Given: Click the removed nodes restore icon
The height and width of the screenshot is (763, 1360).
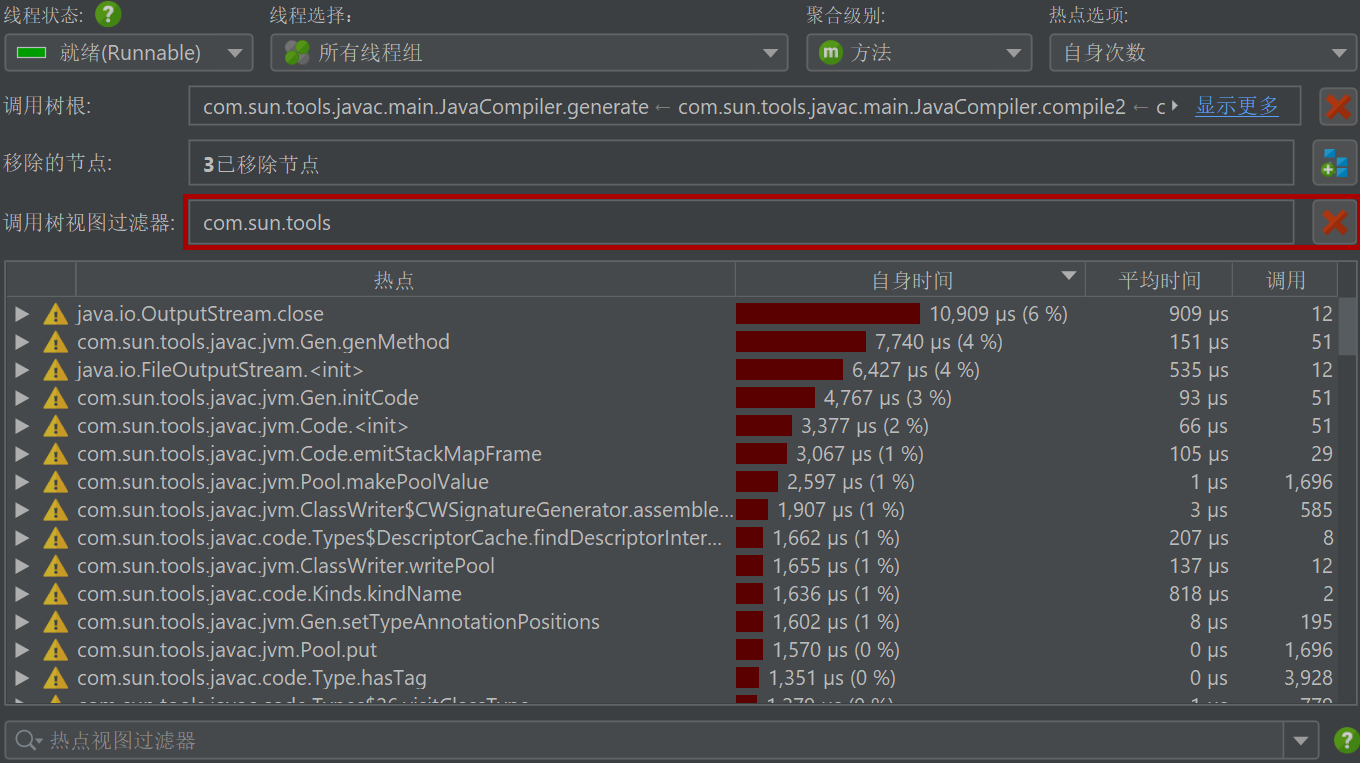Looking at the screenshot, I should (1334, 163).
